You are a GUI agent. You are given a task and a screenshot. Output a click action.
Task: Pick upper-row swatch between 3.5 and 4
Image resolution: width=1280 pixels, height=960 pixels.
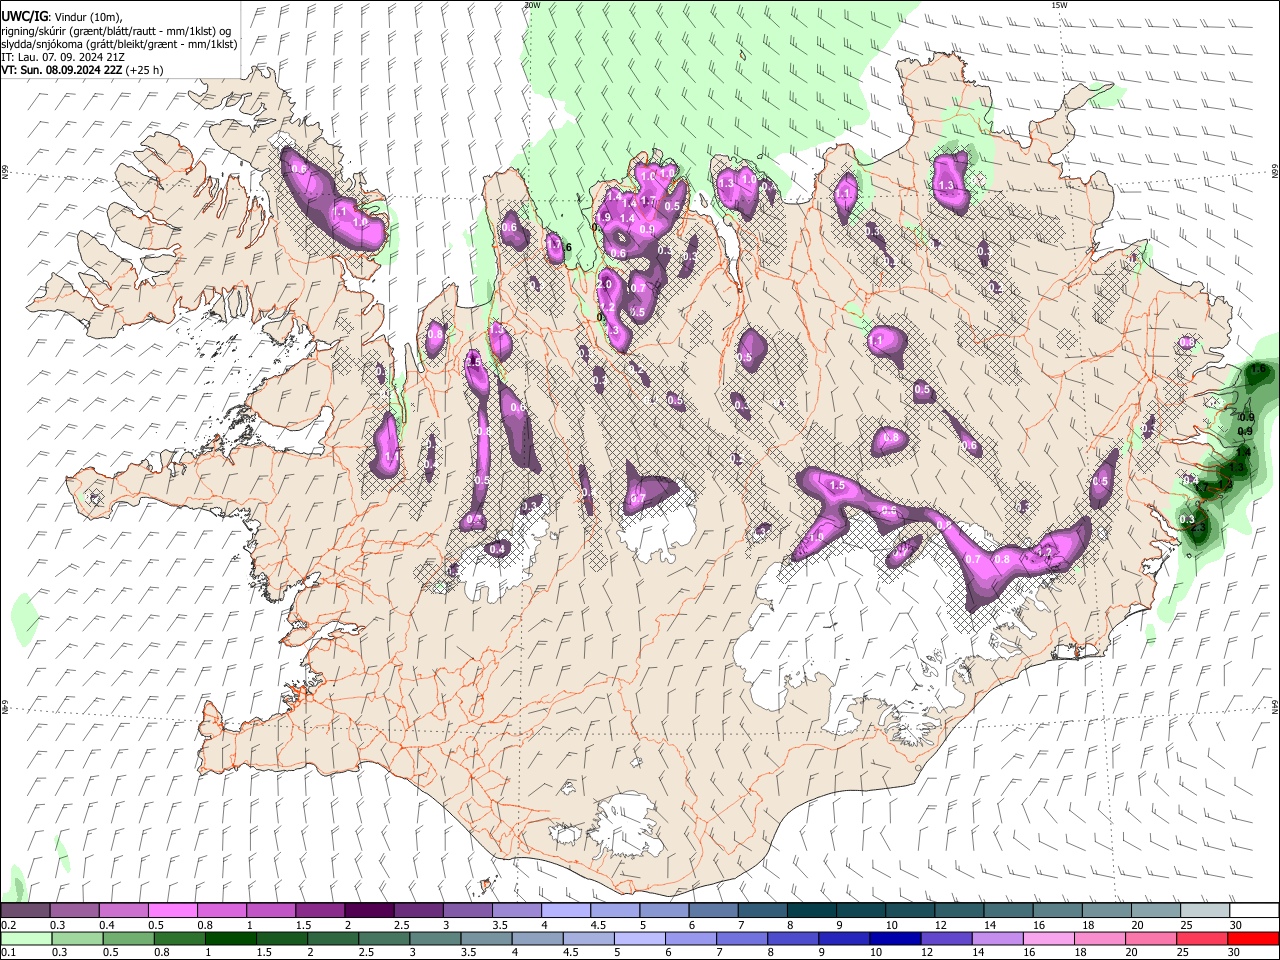click(x=516, y=910)
